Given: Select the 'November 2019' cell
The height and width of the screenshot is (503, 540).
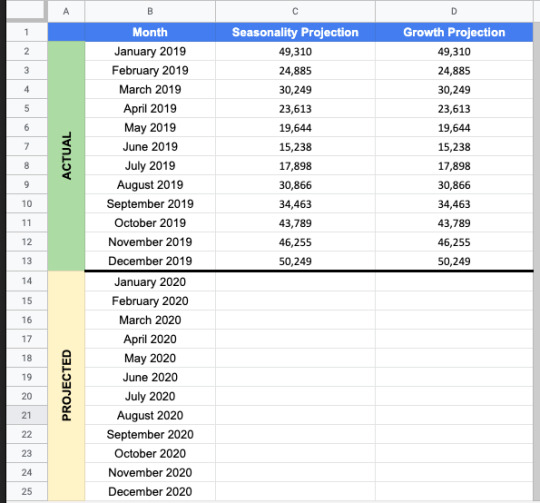Looking at the screenshot, I should [150, 242].
